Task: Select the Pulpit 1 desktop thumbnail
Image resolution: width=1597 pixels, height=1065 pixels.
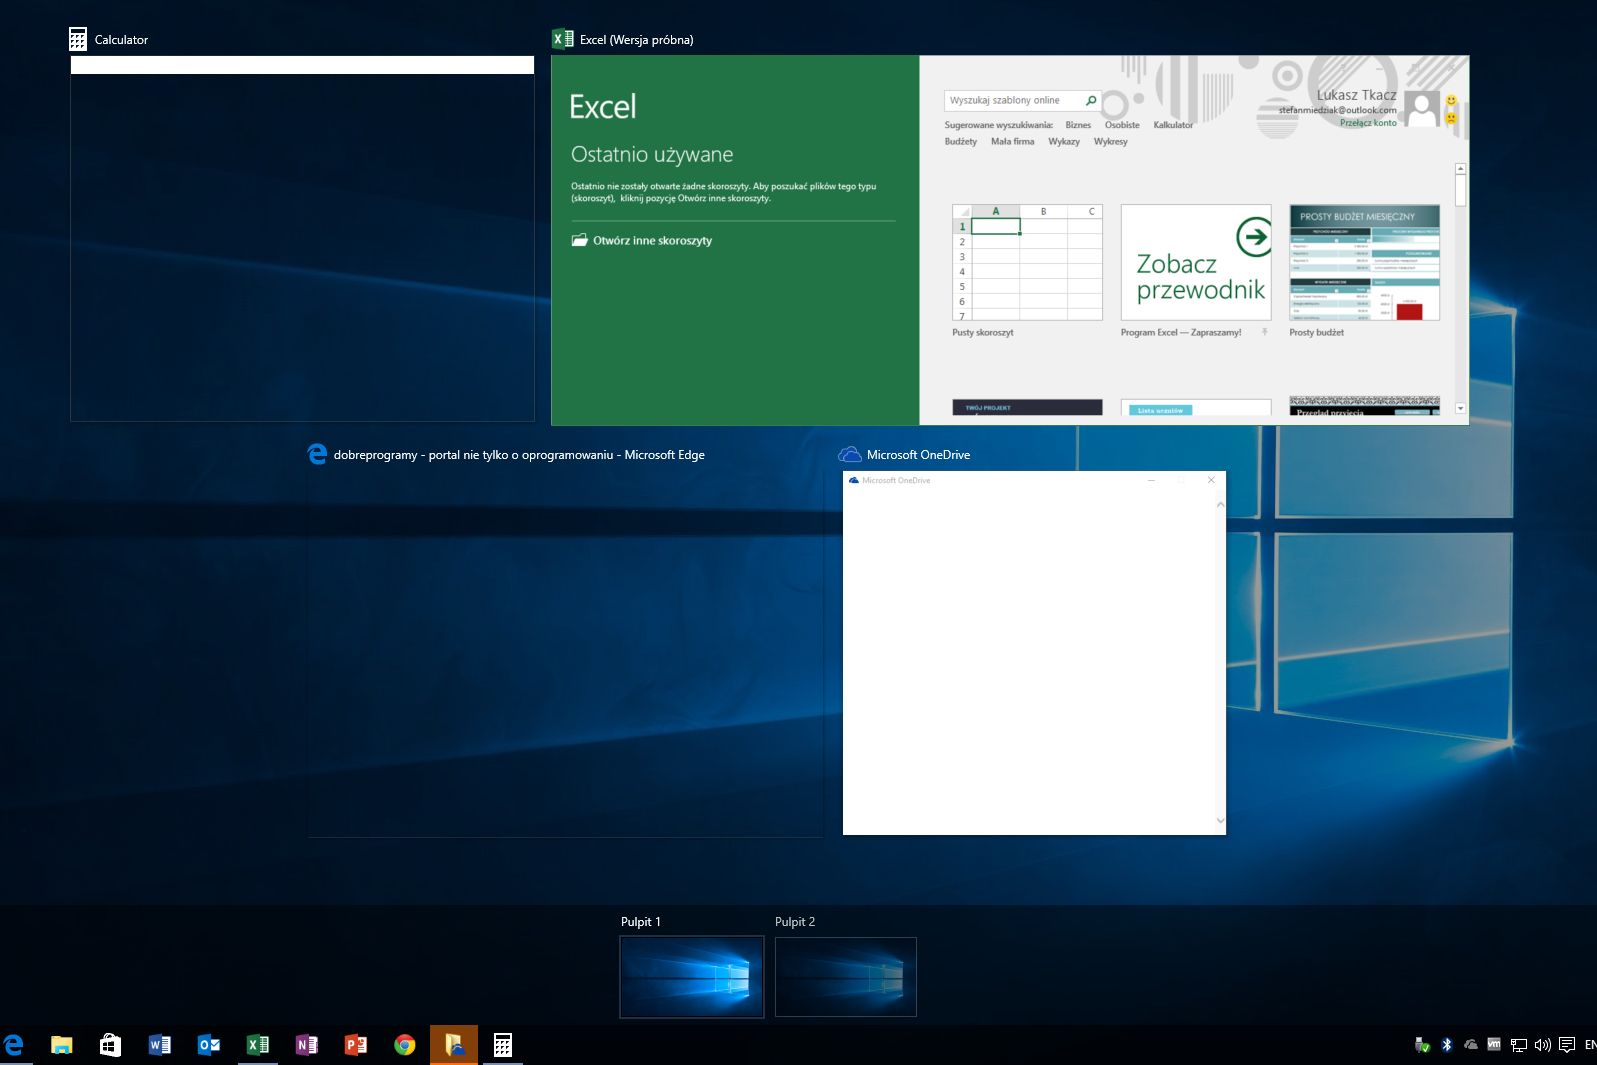Action: 691,976
